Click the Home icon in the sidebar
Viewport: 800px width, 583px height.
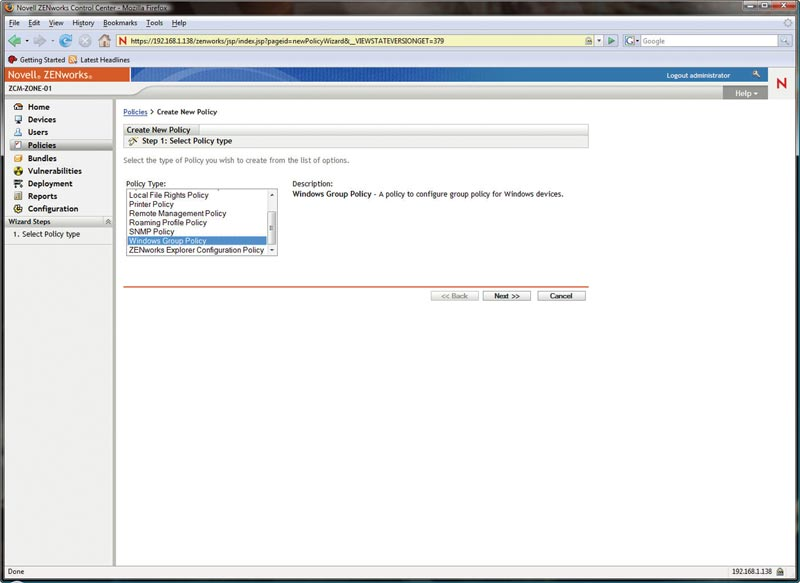tap(18, 107)
